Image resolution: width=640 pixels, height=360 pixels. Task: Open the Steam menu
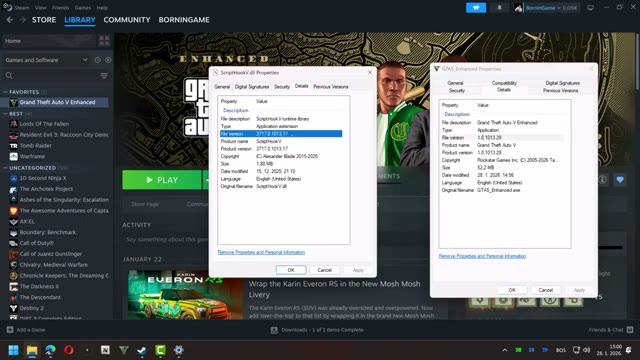point(22,8)
